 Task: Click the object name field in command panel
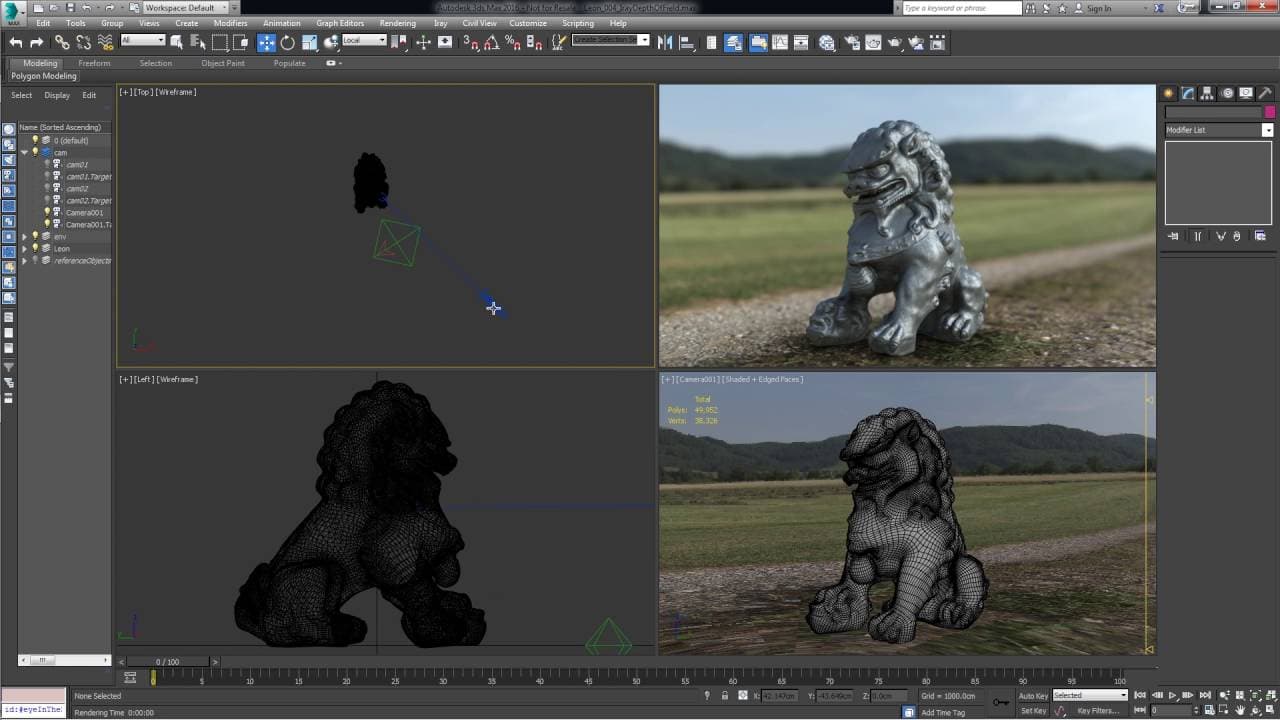click(x=1214, y=112)
